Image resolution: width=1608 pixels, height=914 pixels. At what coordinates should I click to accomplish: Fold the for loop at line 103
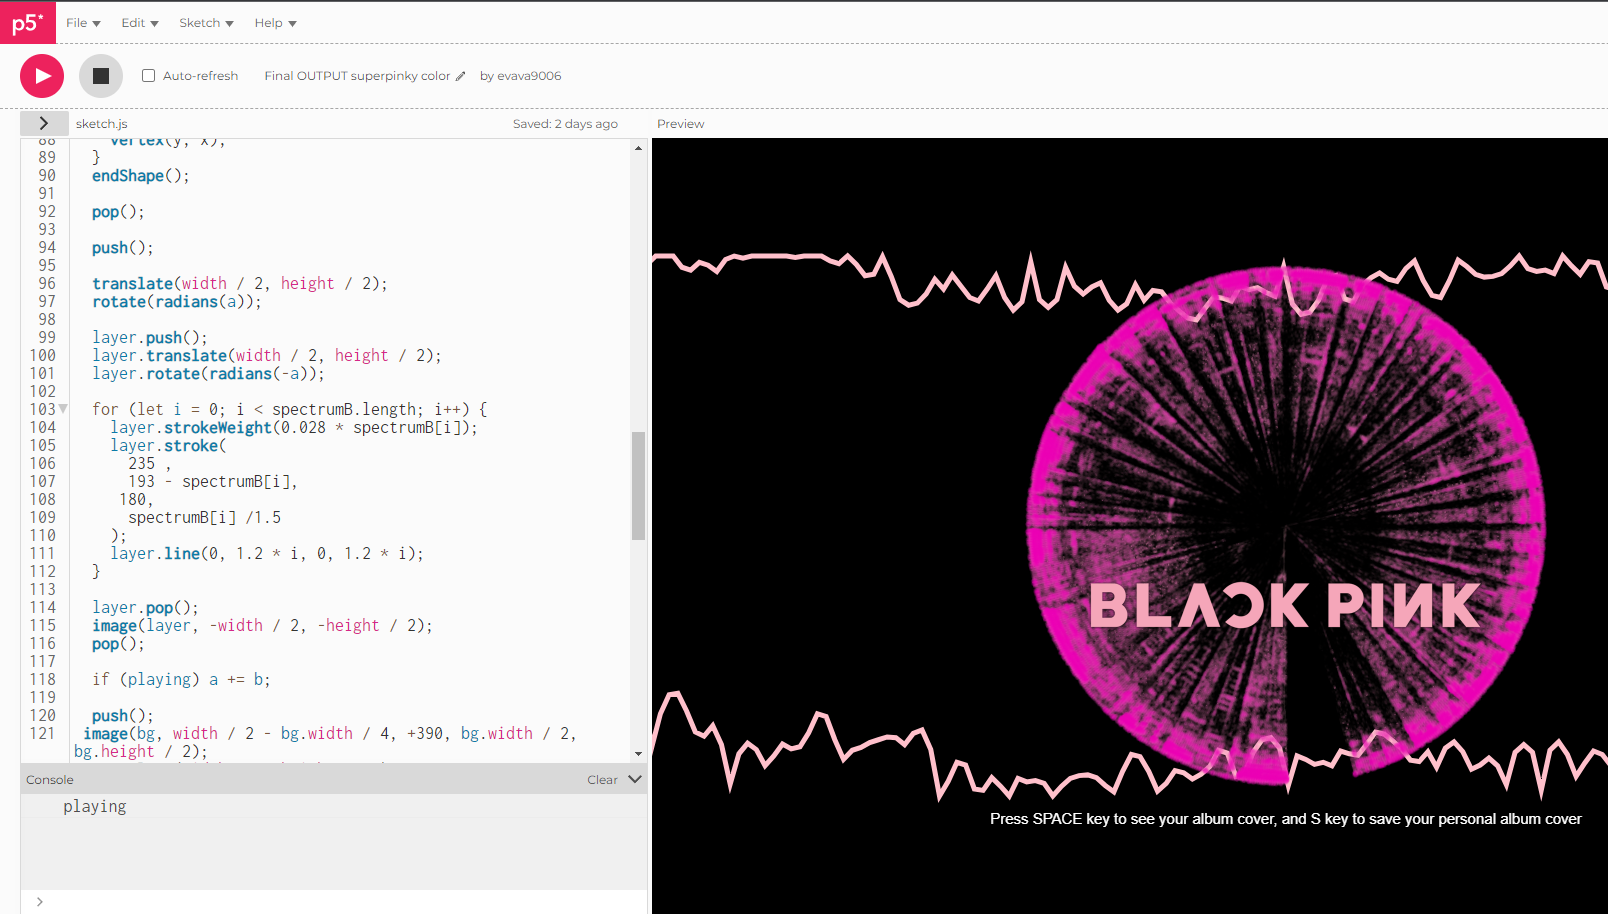[63, 409]
